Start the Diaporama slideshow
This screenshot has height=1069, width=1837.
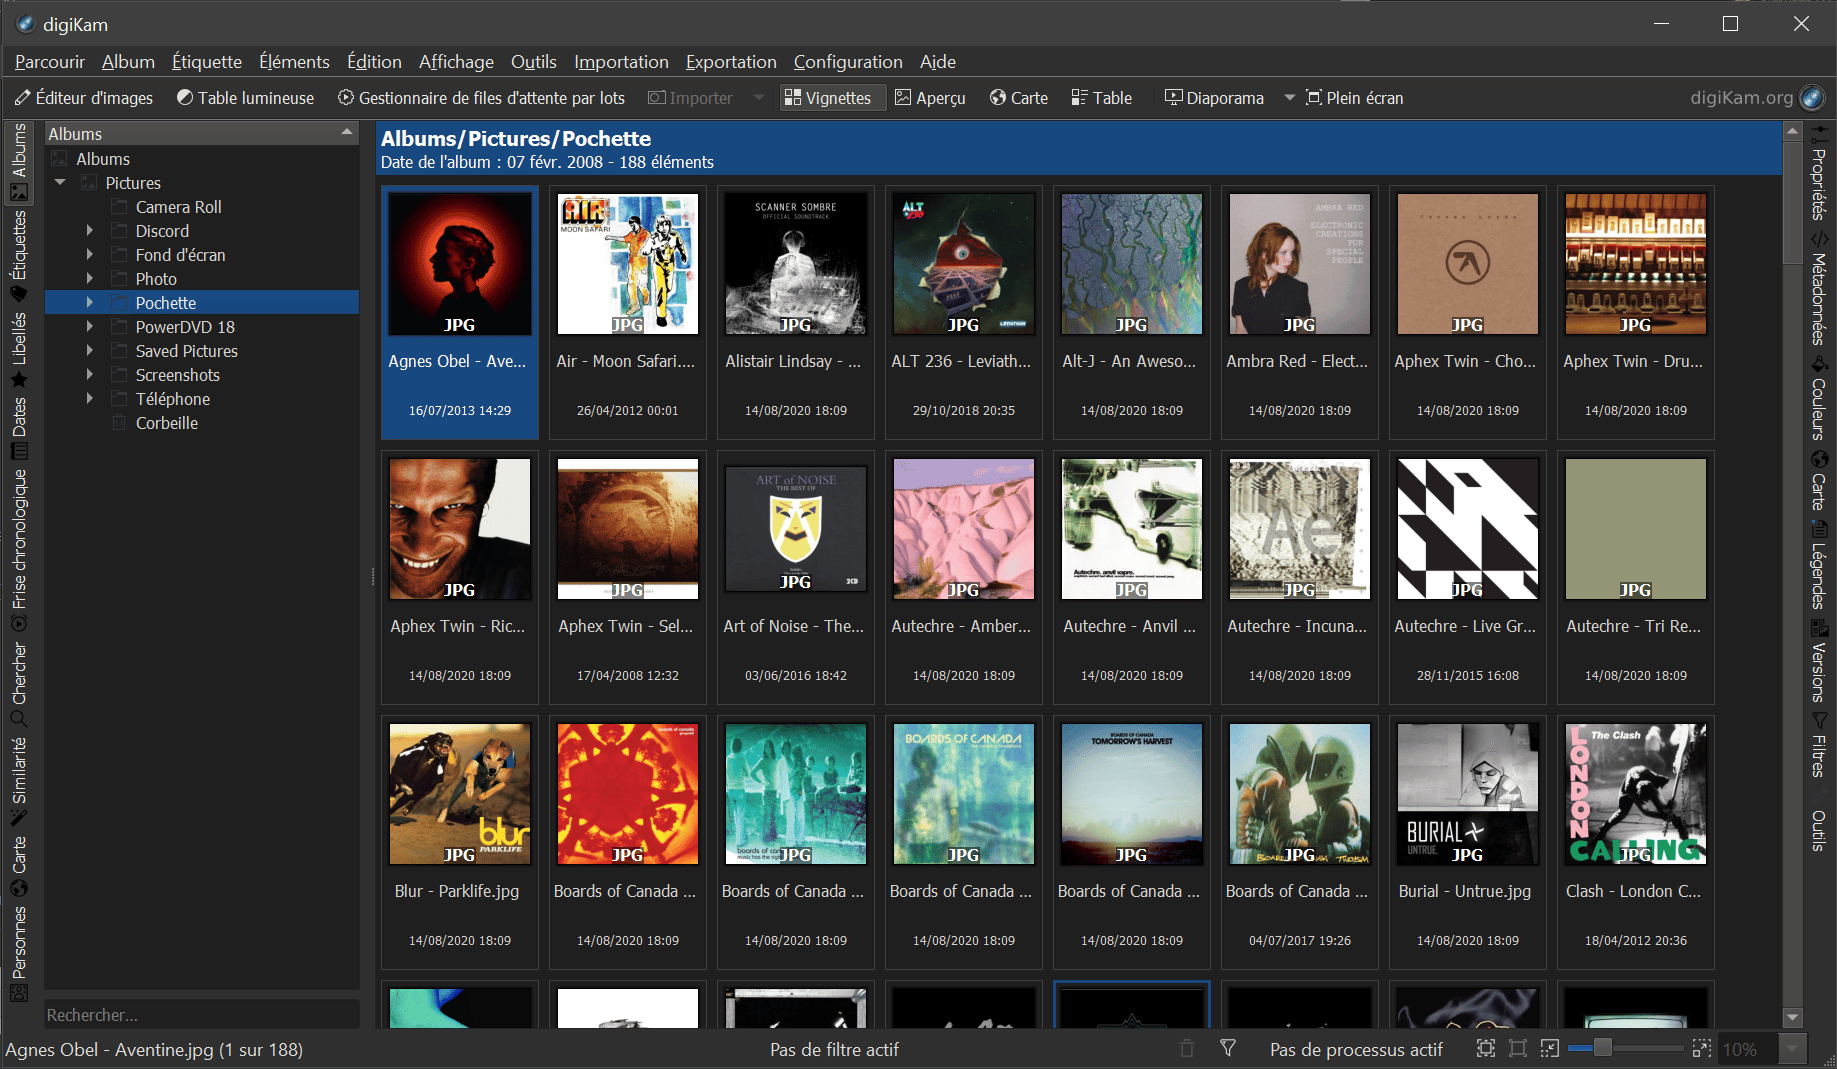(1215, 98)
